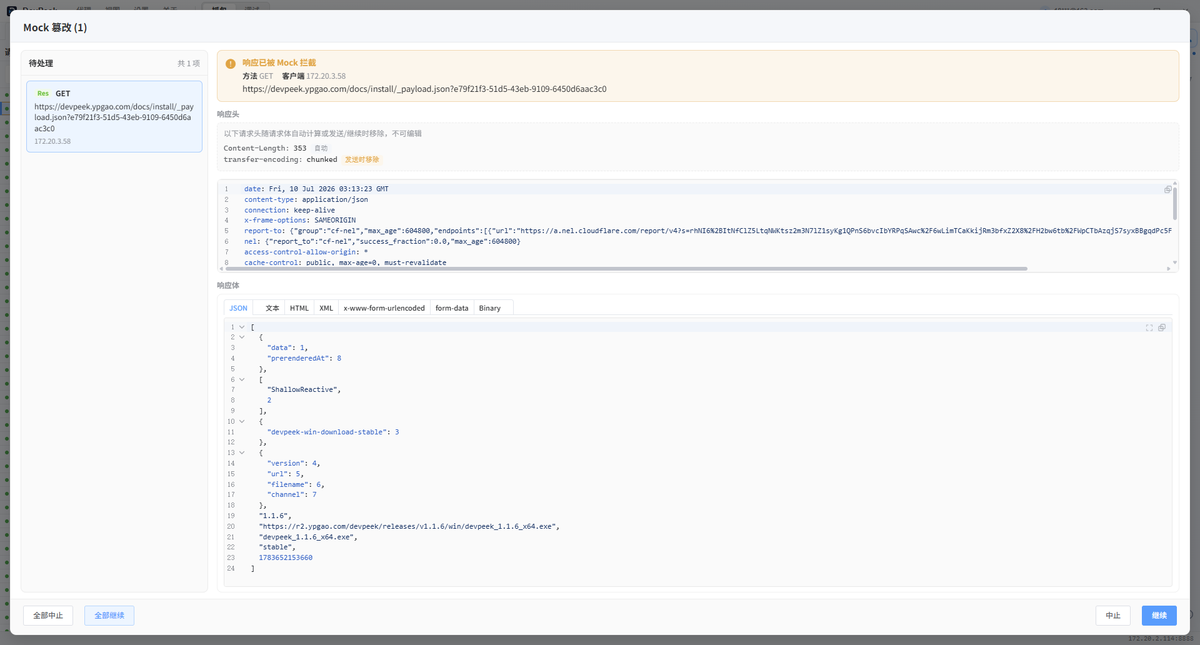Click 全部中止 to abort all
1200x645 pixels.
[x=48, y=615]
